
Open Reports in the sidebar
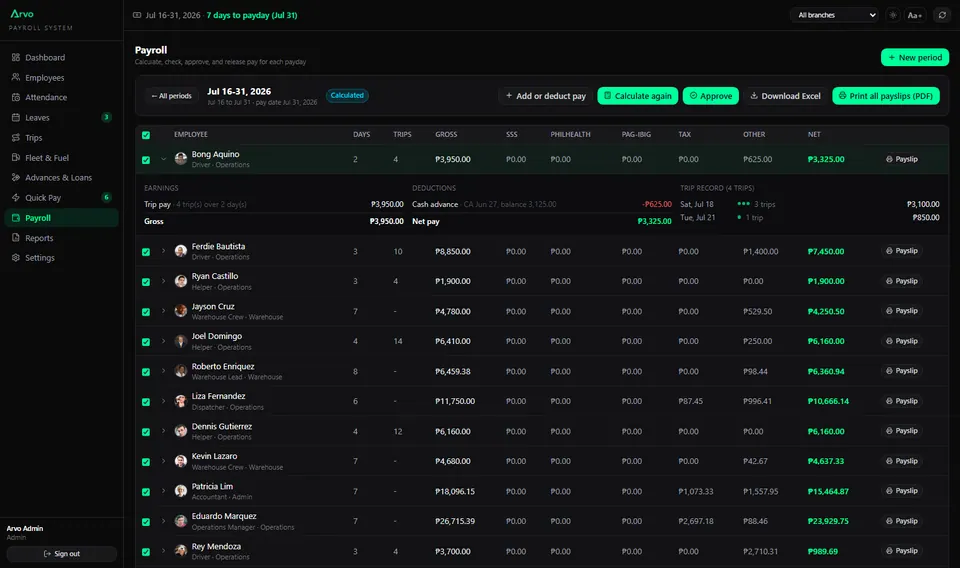coord(61,238)
